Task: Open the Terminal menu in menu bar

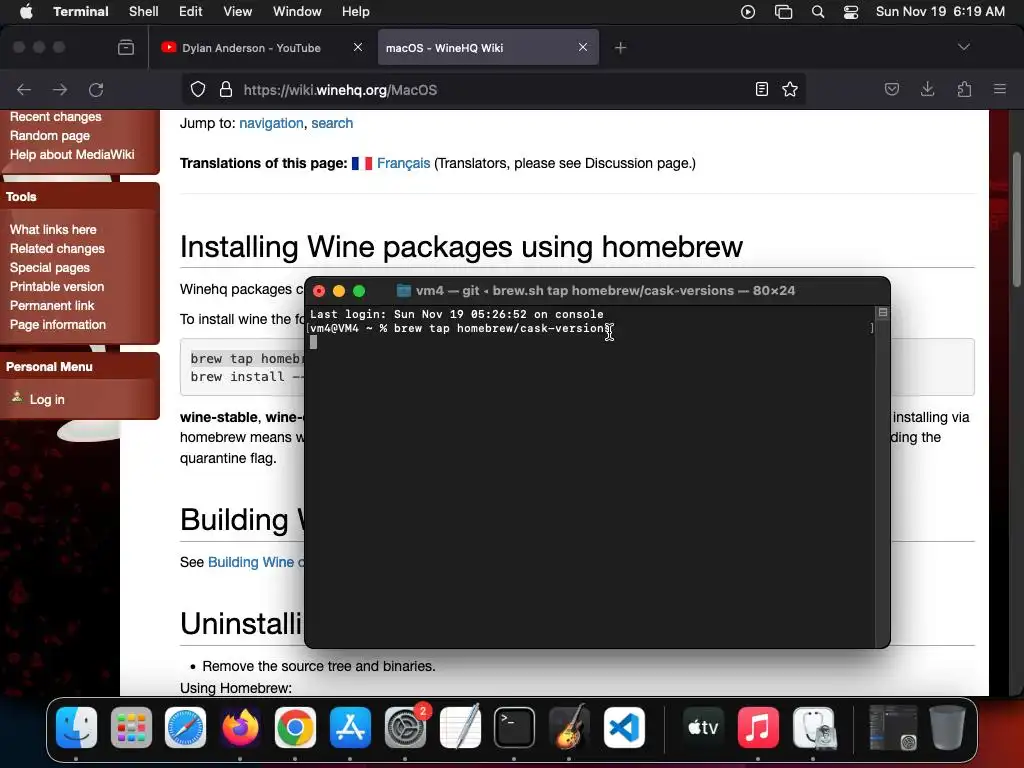Action: 81,12
